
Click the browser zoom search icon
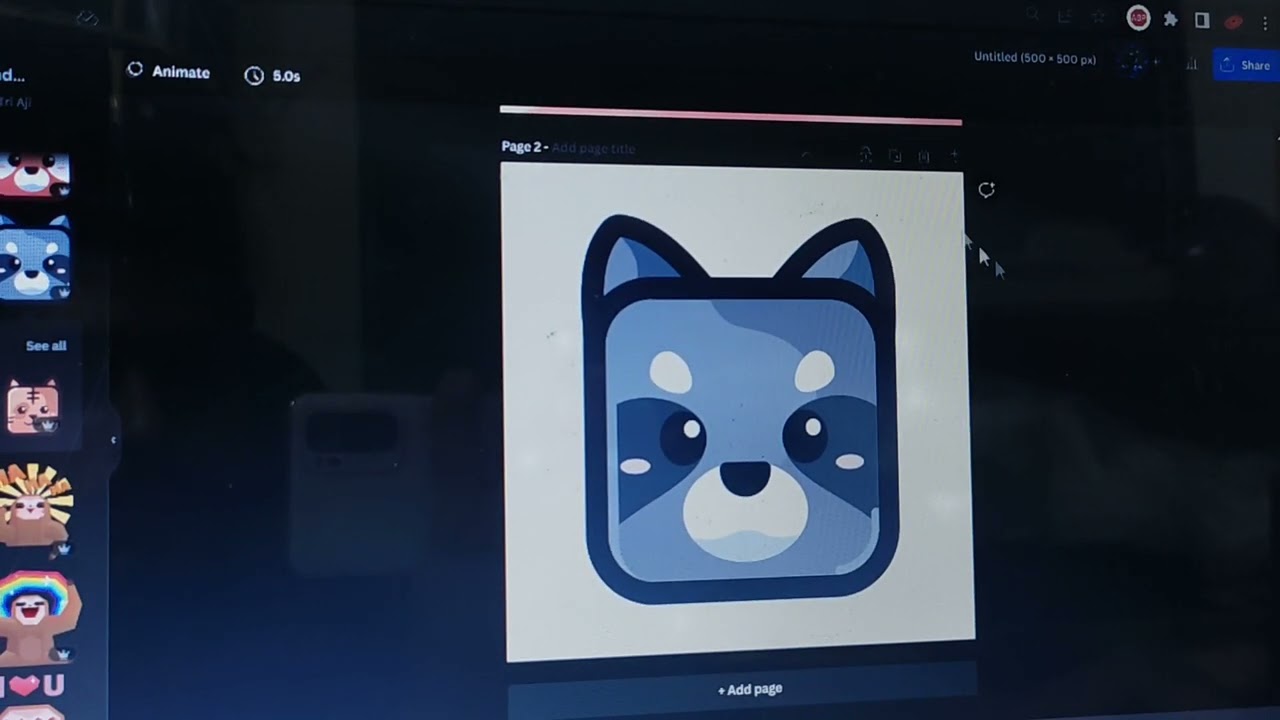point(1033,15)
